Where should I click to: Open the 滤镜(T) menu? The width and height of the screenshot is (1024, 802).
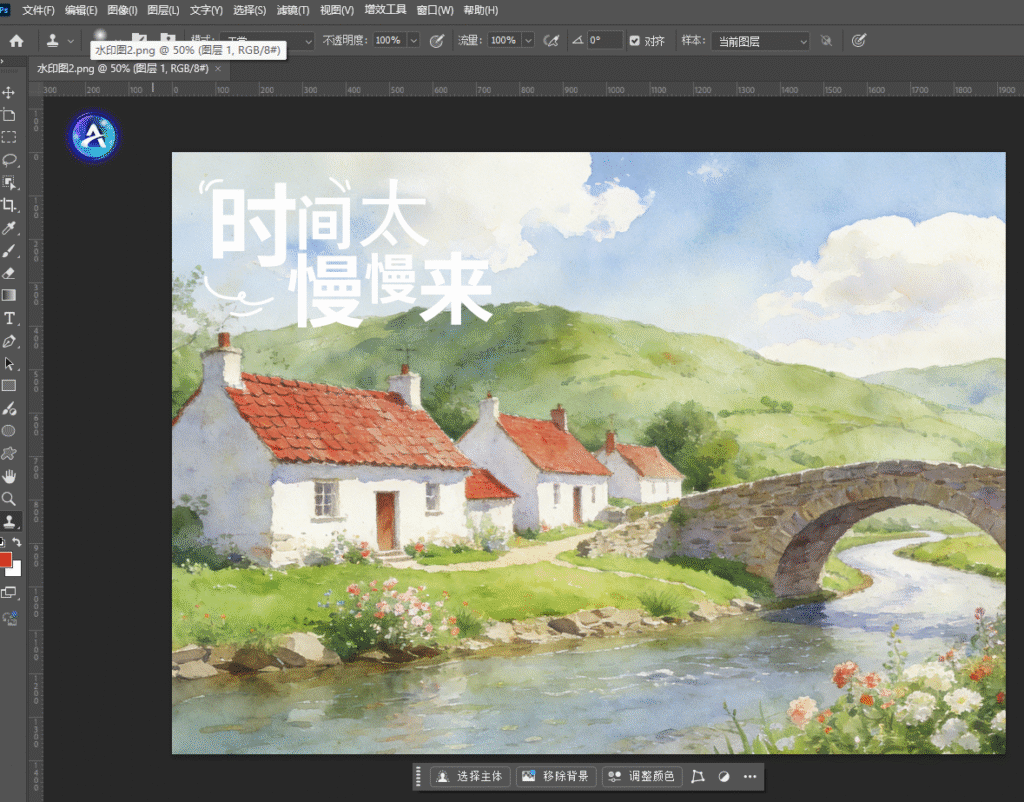[293, 10]
